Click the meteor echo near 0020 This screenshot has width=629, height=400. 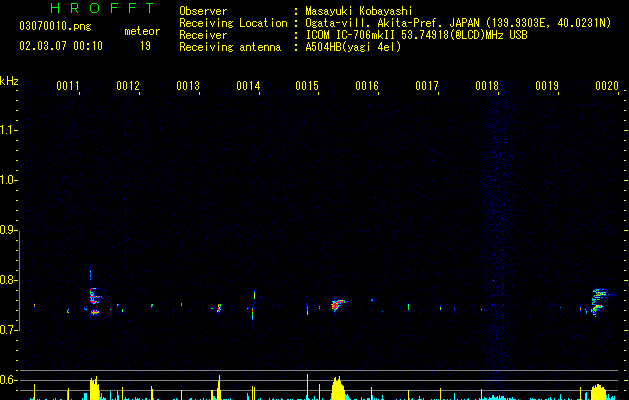point(600,301)
